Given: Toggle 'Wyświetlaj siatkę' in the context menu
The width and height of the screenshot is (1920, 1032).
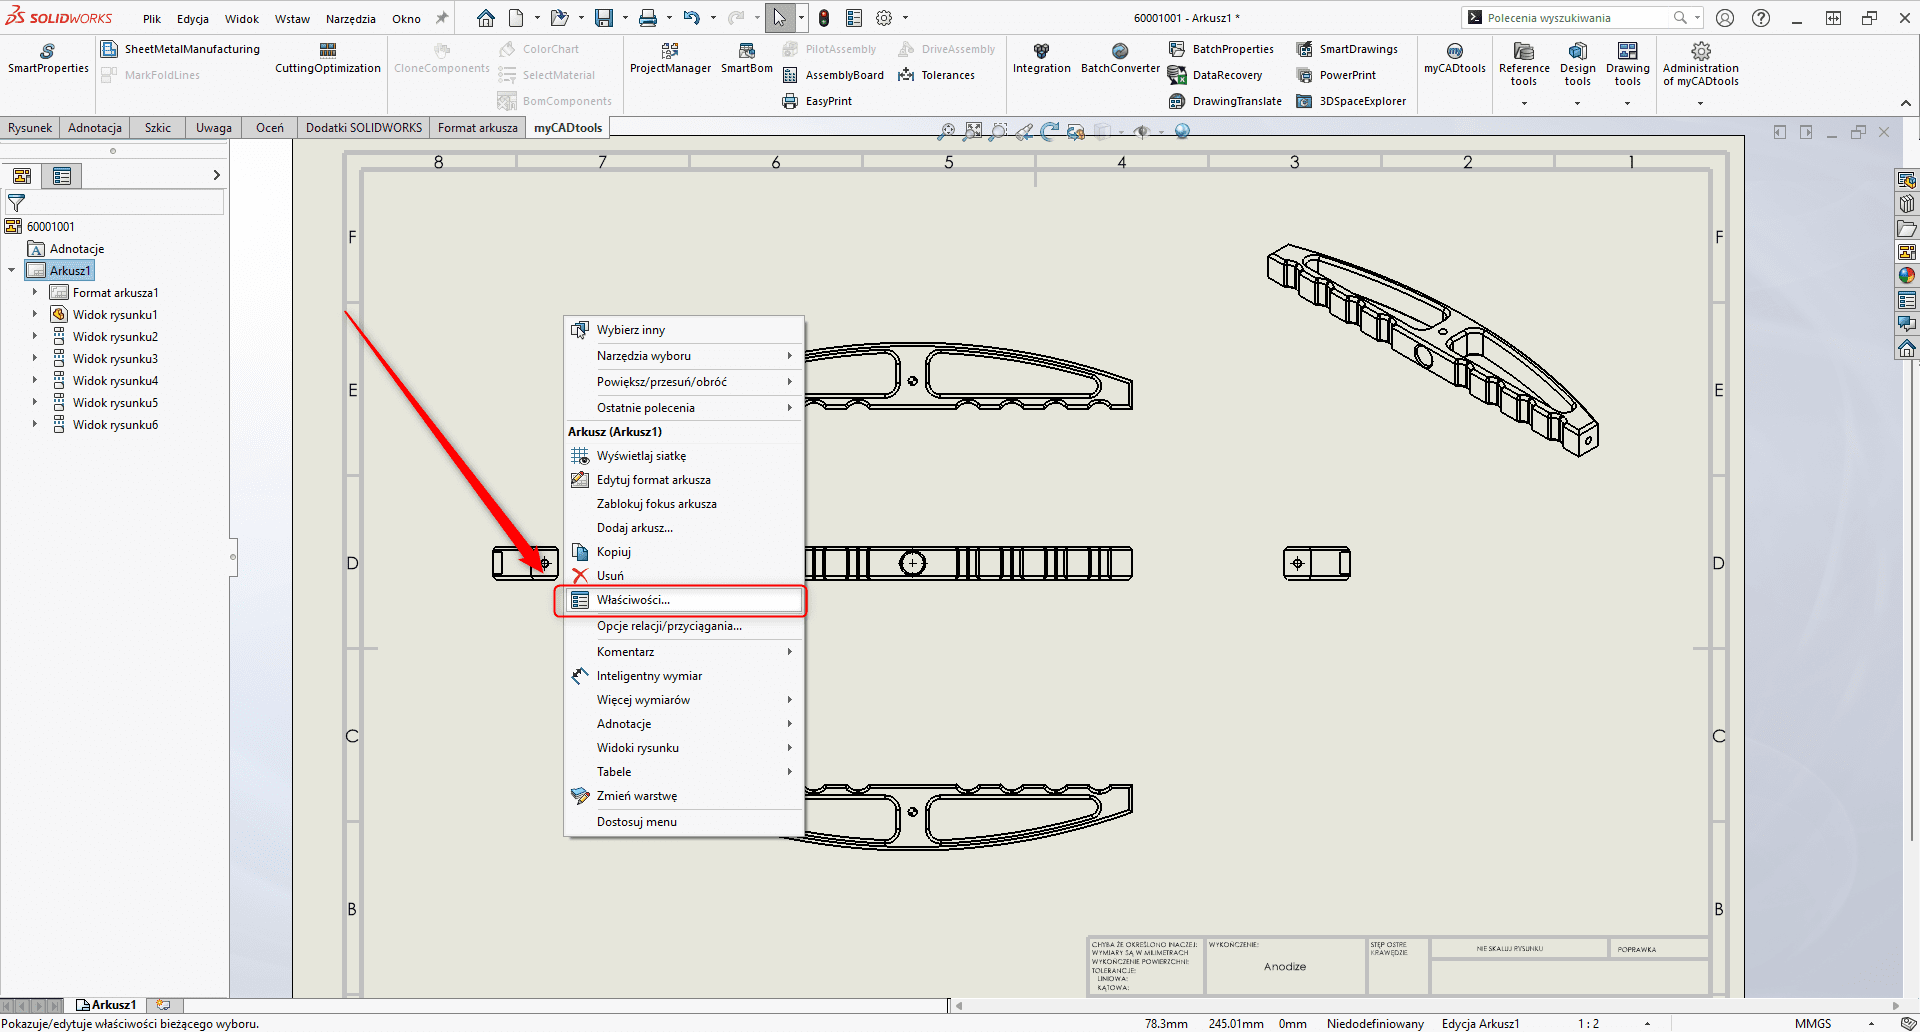Looking at the screenshot, I should click(x=641, y=455).
